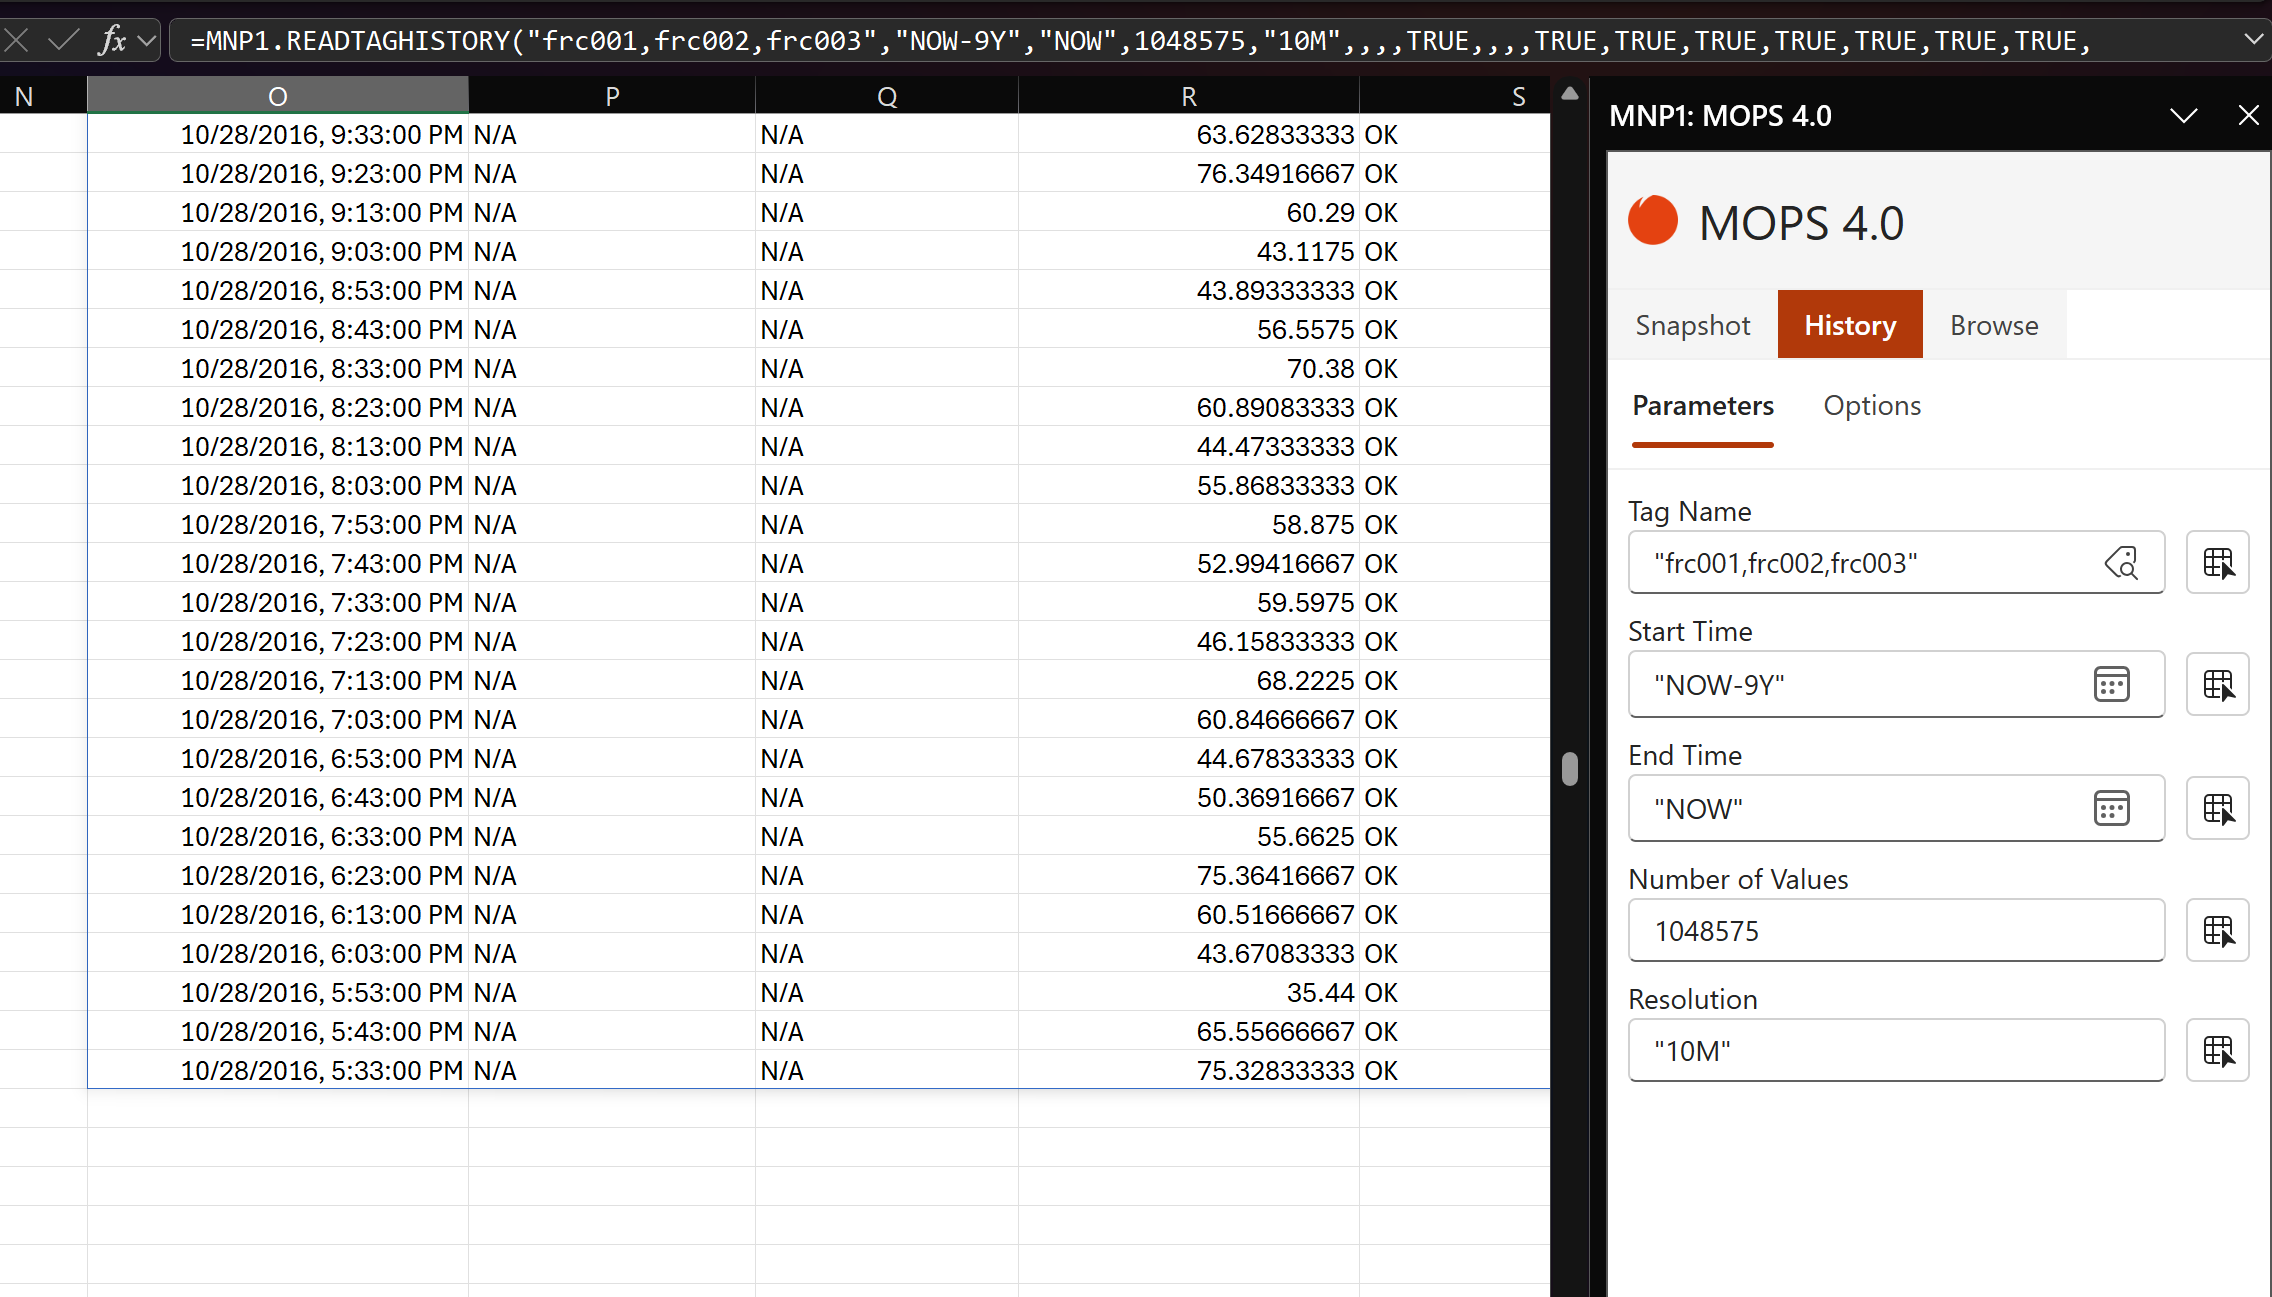This screenshot has height=1297, width=2272.
Task: Open the tag search picker for Tag Name
Action: (x=2123, y=563)
